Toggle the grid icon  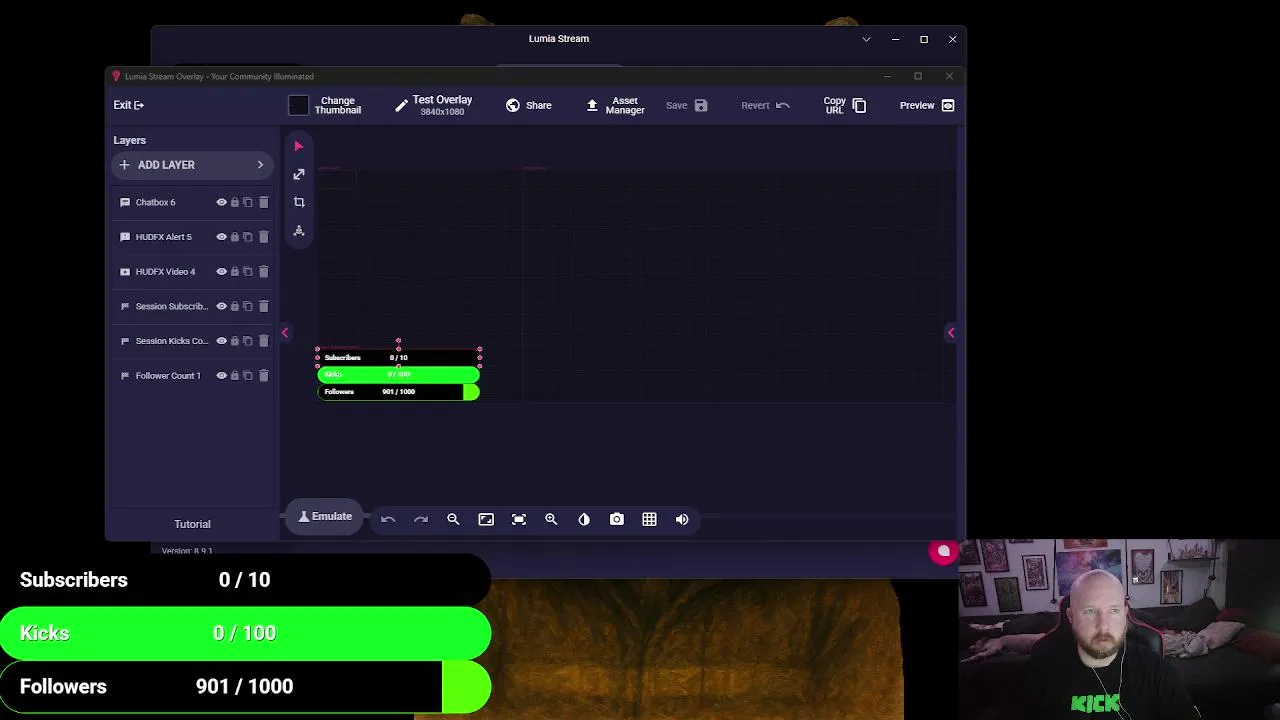tap(649, 519)
